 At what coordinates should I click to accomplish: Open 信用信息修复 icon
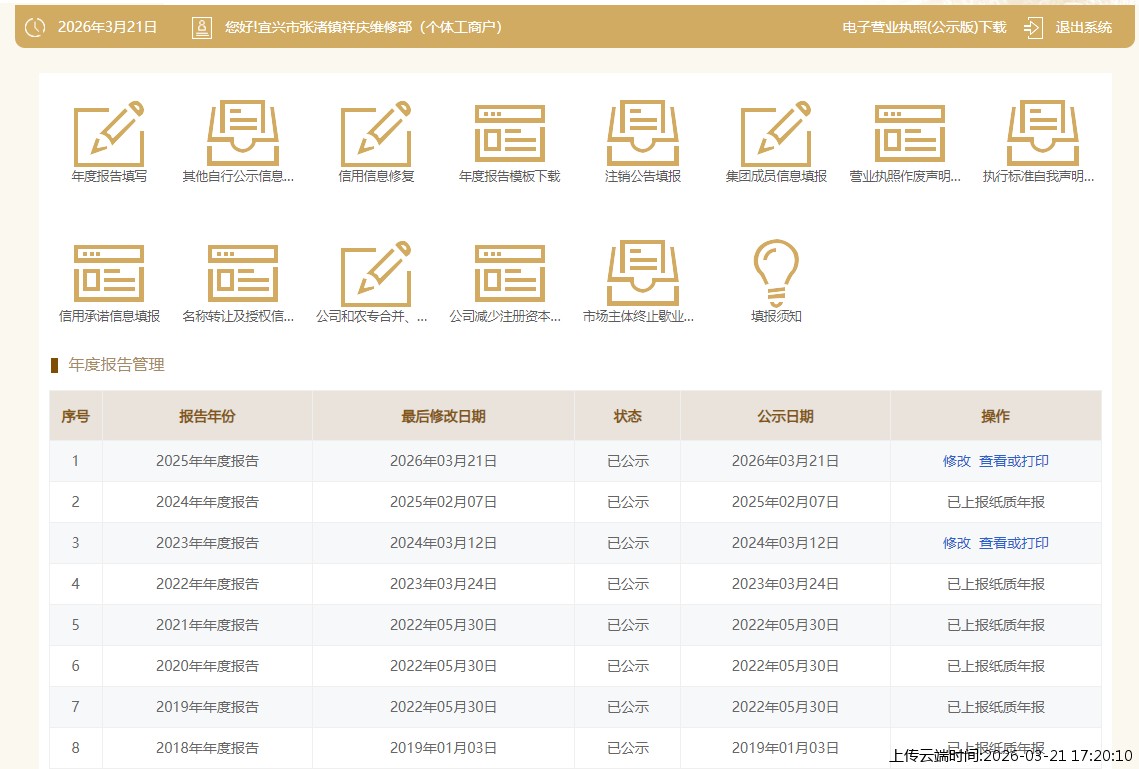pos(376,134)
